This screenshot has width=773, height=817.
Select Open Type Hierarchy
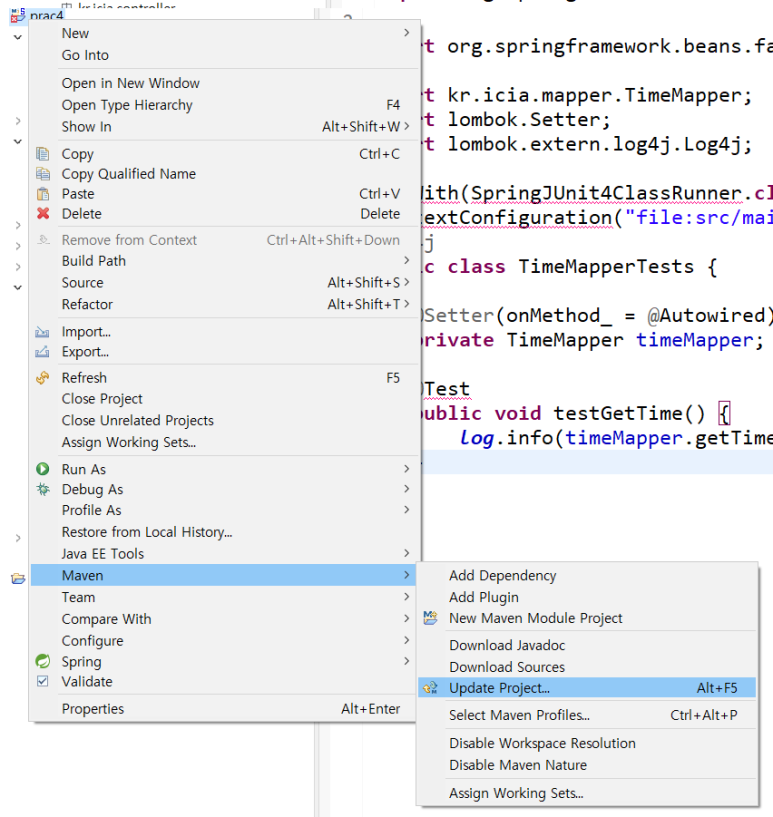tap(224, 105)
